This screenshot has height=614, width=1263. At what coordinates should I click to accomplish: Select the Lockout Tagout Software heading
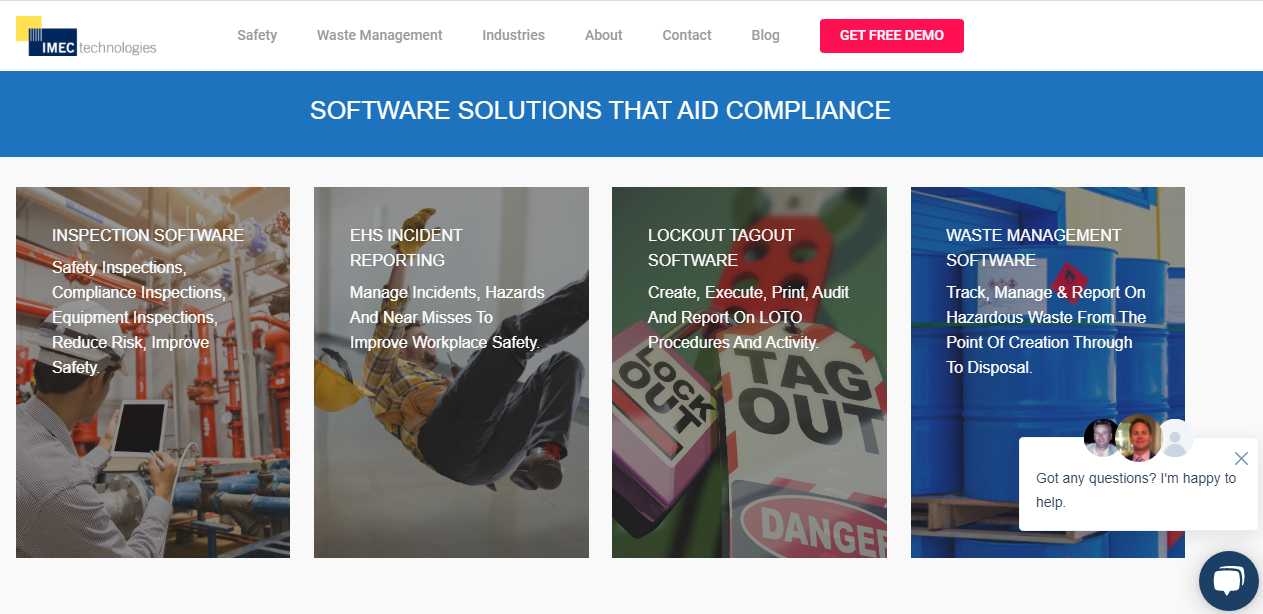(721, 248)
